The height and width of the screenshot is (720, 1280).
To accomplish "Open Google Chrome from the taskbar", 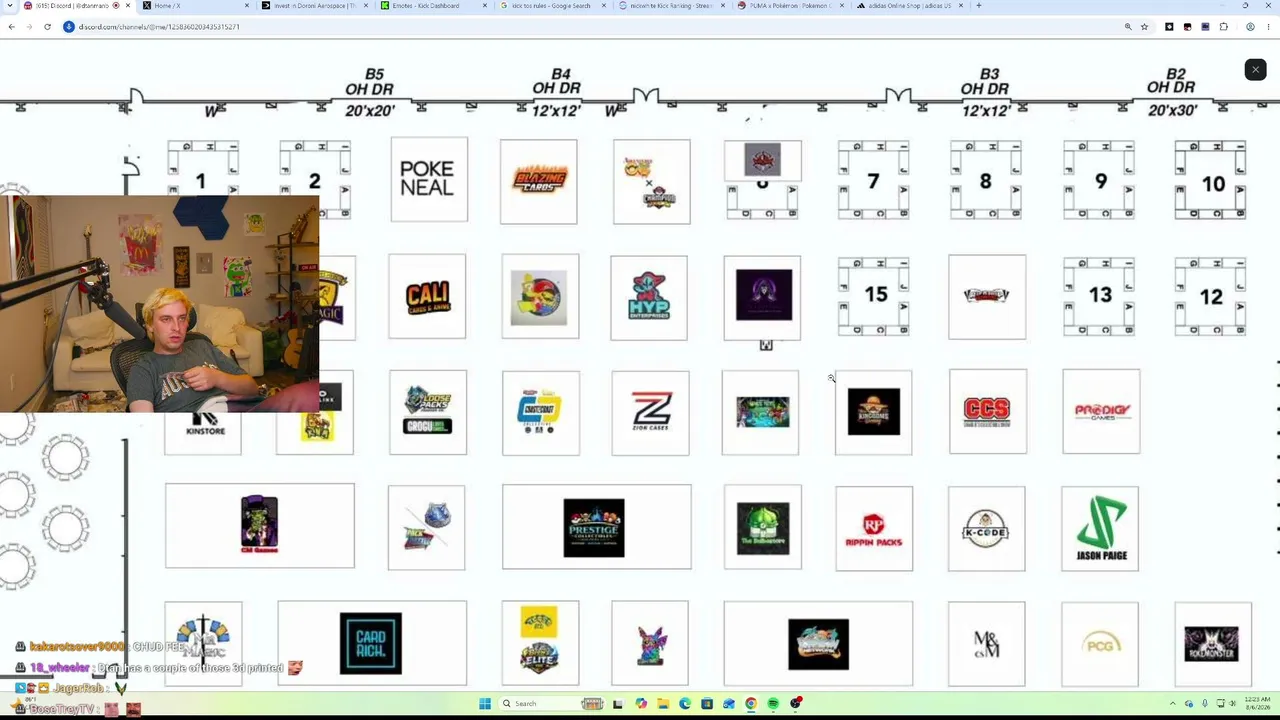I will (x=751, y=704).
